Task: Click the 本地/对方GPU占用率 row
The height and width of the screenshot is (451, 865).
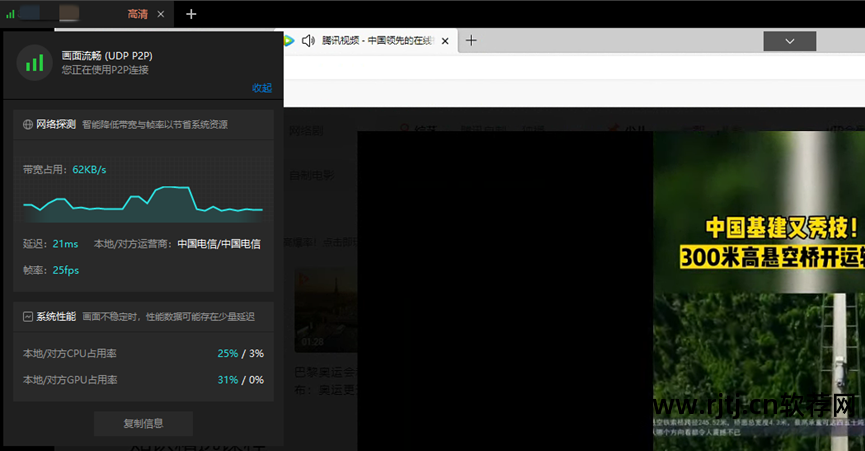Action: [x=143, y=380]
